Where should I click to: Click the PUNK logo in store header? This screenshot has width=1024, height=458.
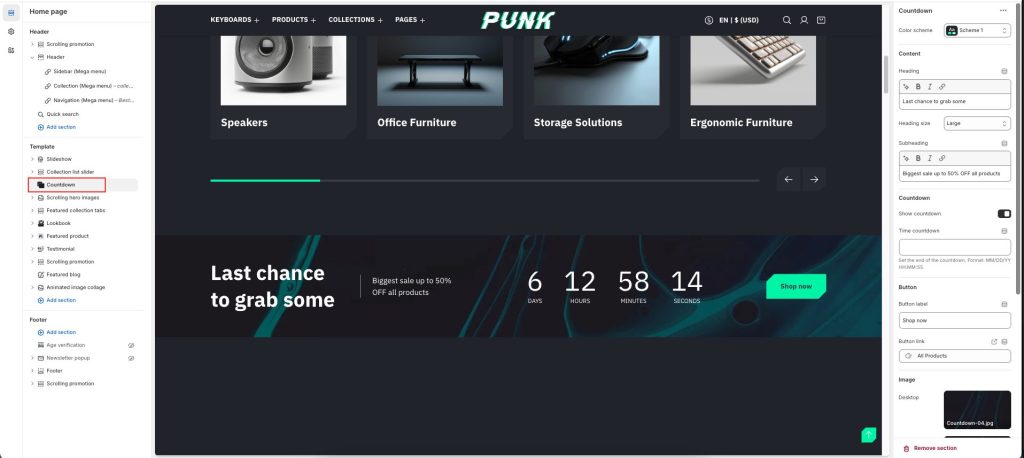[518, 20]
